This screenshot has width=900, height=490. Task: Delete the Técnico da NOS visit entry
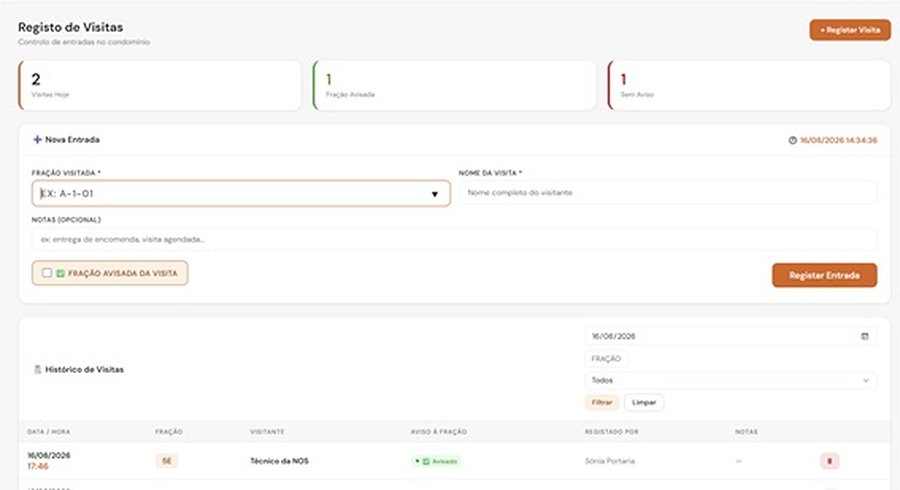[829, 461]
